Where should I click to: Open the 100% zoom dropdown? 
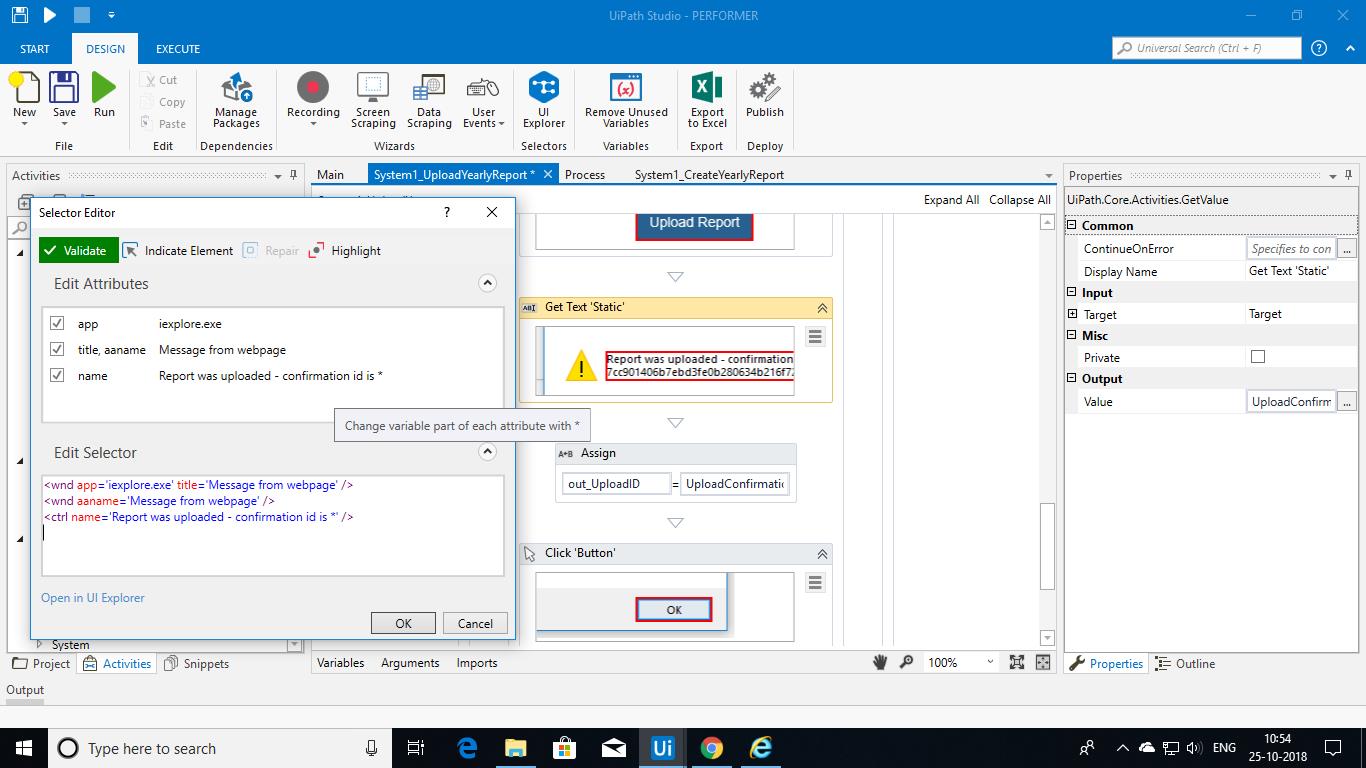click(x=990, y=662)
